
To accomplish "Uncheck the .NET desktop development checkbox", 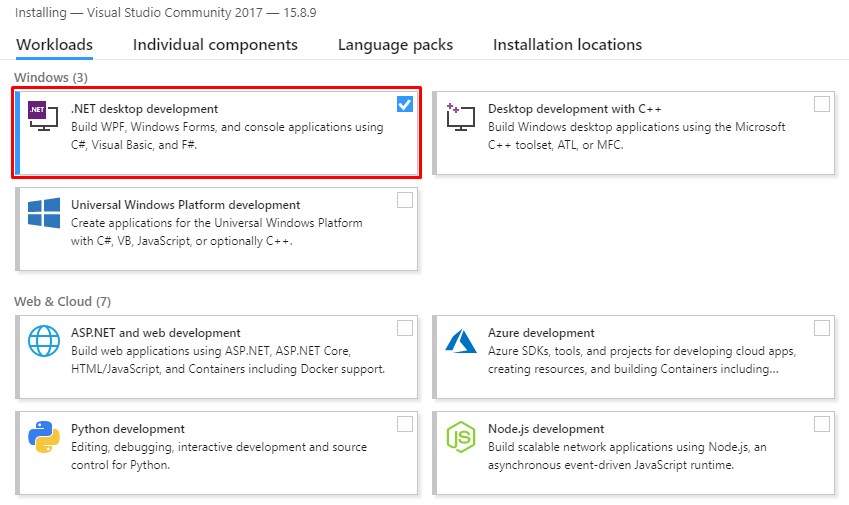I will [404, 104].
